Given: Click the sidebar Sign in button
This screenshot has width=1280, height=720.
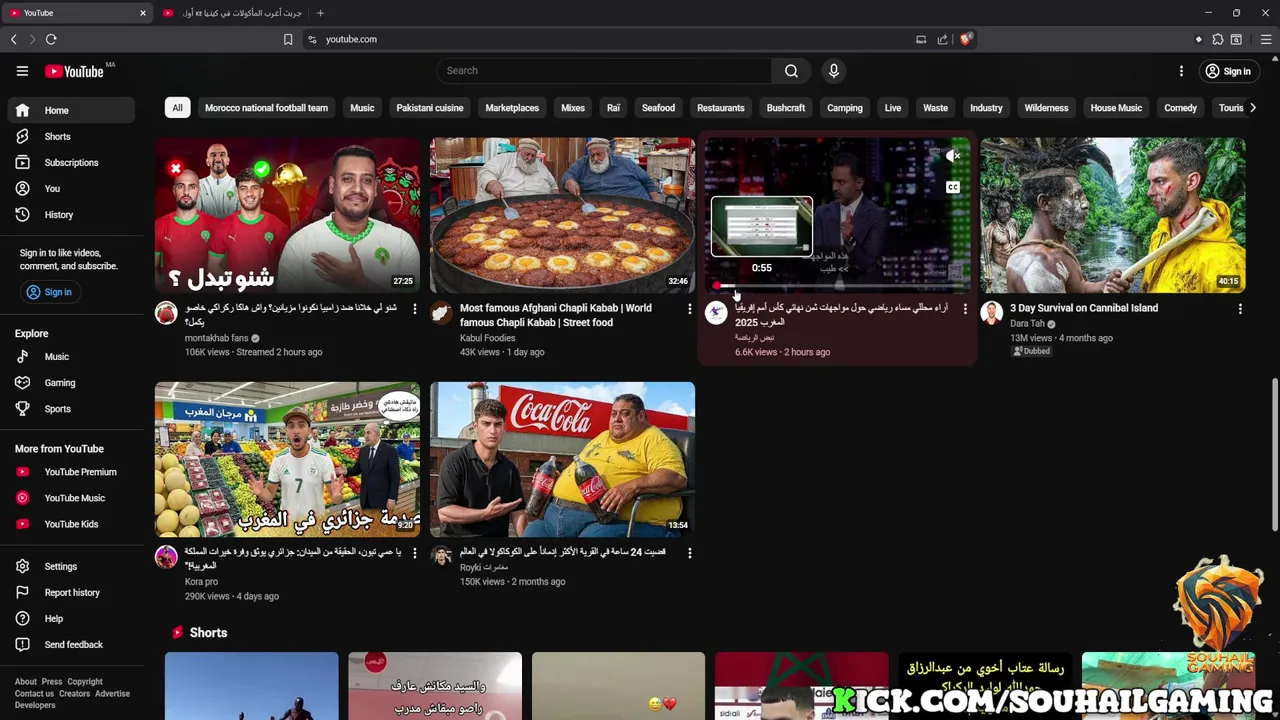Looking at the screenshot, I should click(49, 292).
